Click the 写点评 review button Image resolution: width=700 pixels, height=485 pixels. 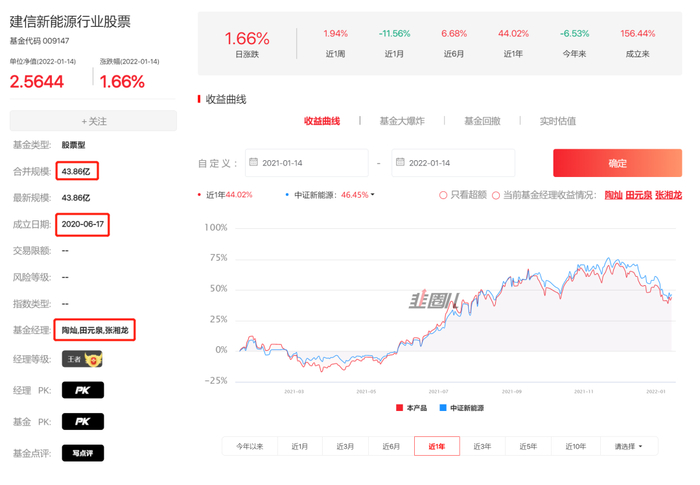click(83, 453)
